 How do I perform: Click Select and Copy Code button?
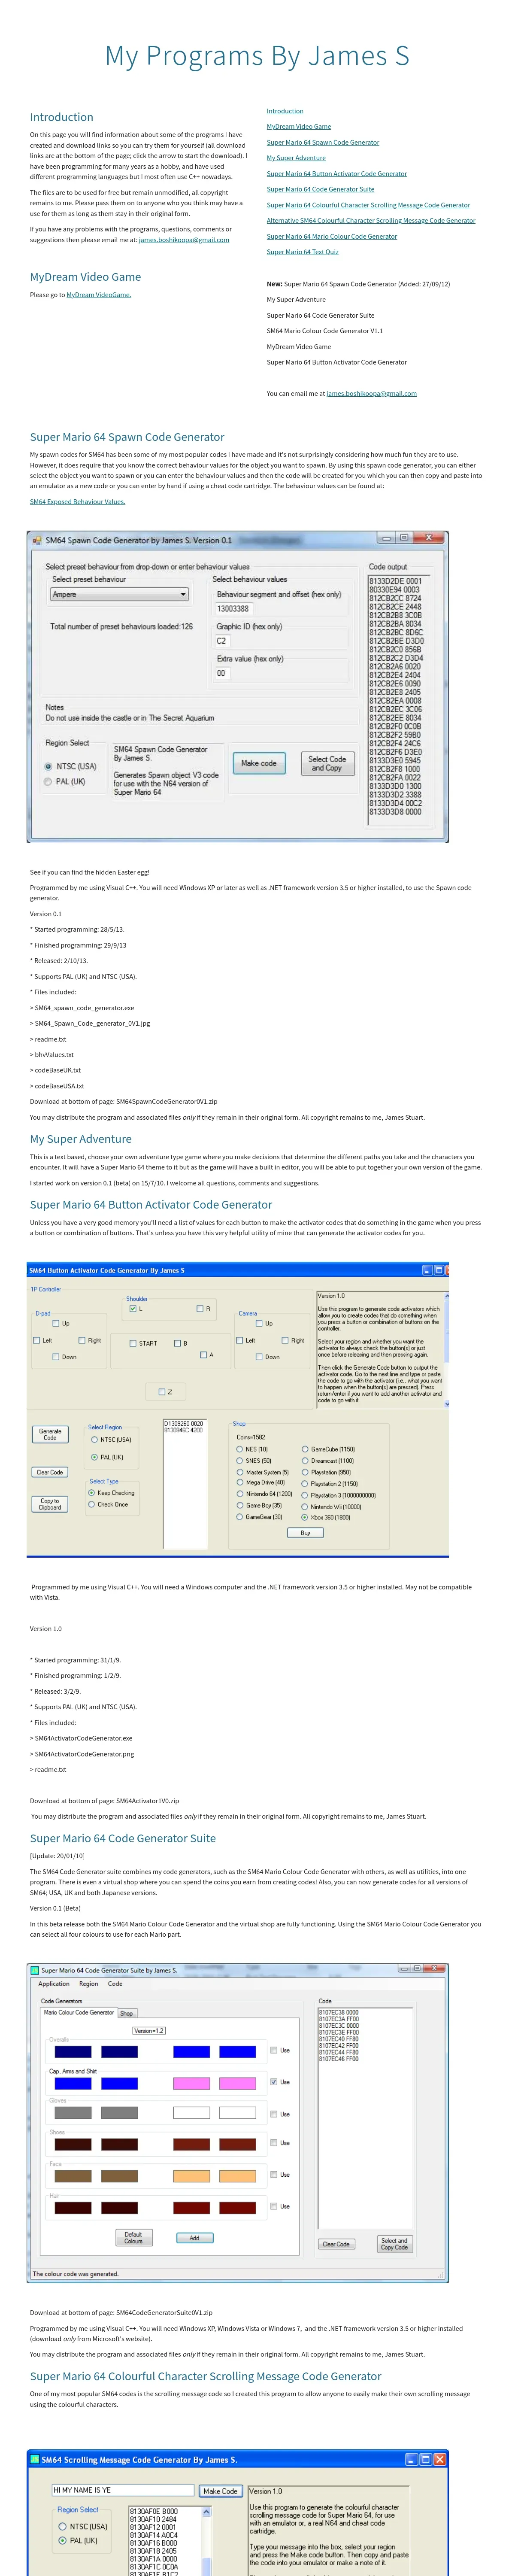click(394, 2244)
